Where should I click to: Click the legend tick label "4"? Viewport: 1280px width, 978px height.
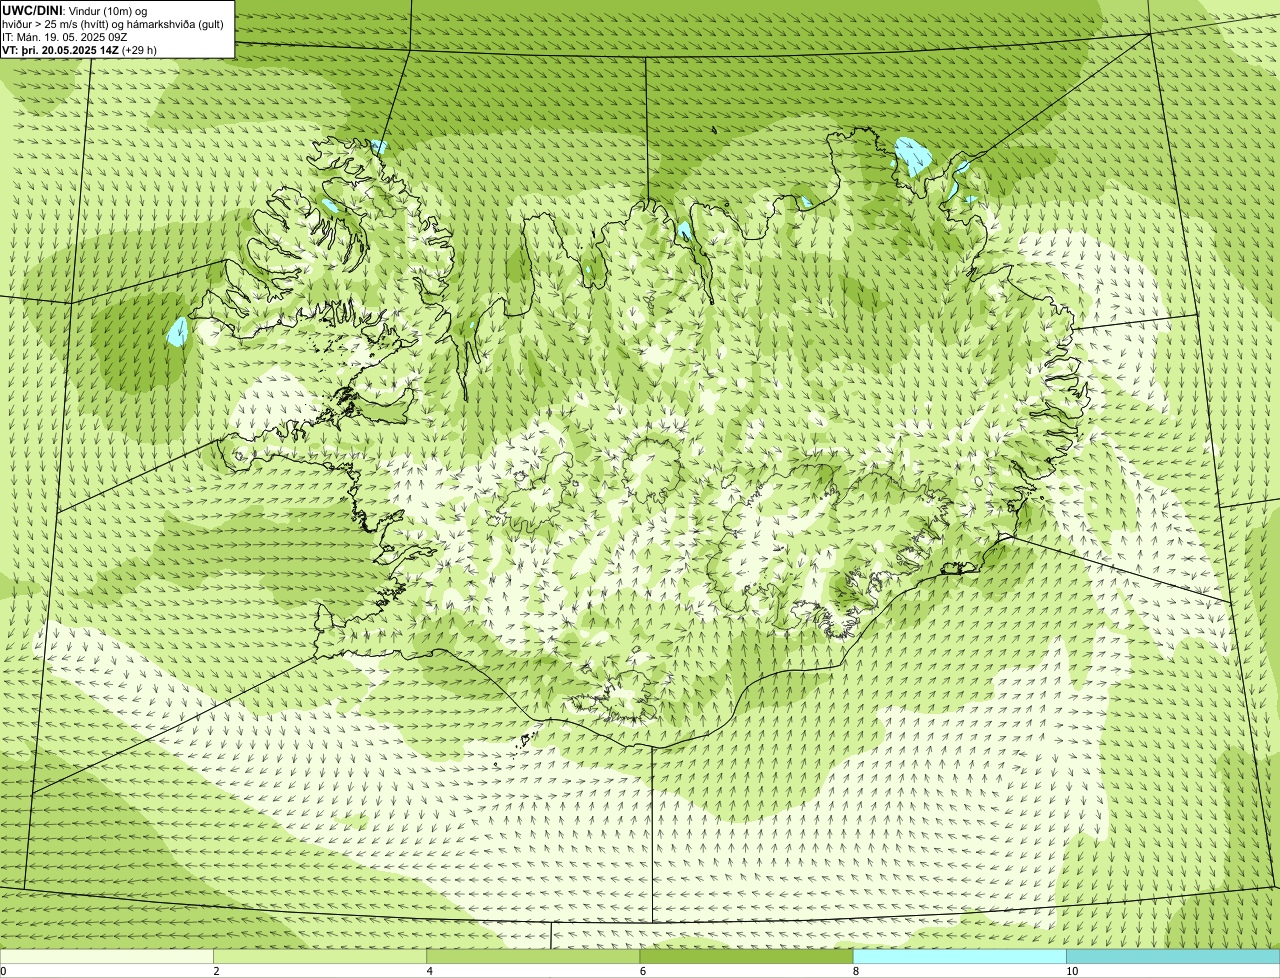click(429, 972)
